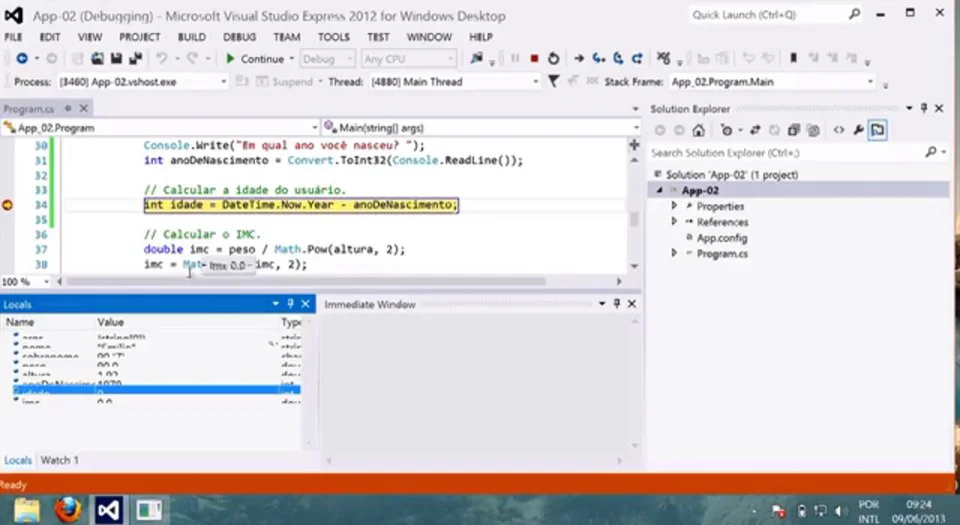
Task: Click the Open File toolbar icon
Action: point(97,59)
